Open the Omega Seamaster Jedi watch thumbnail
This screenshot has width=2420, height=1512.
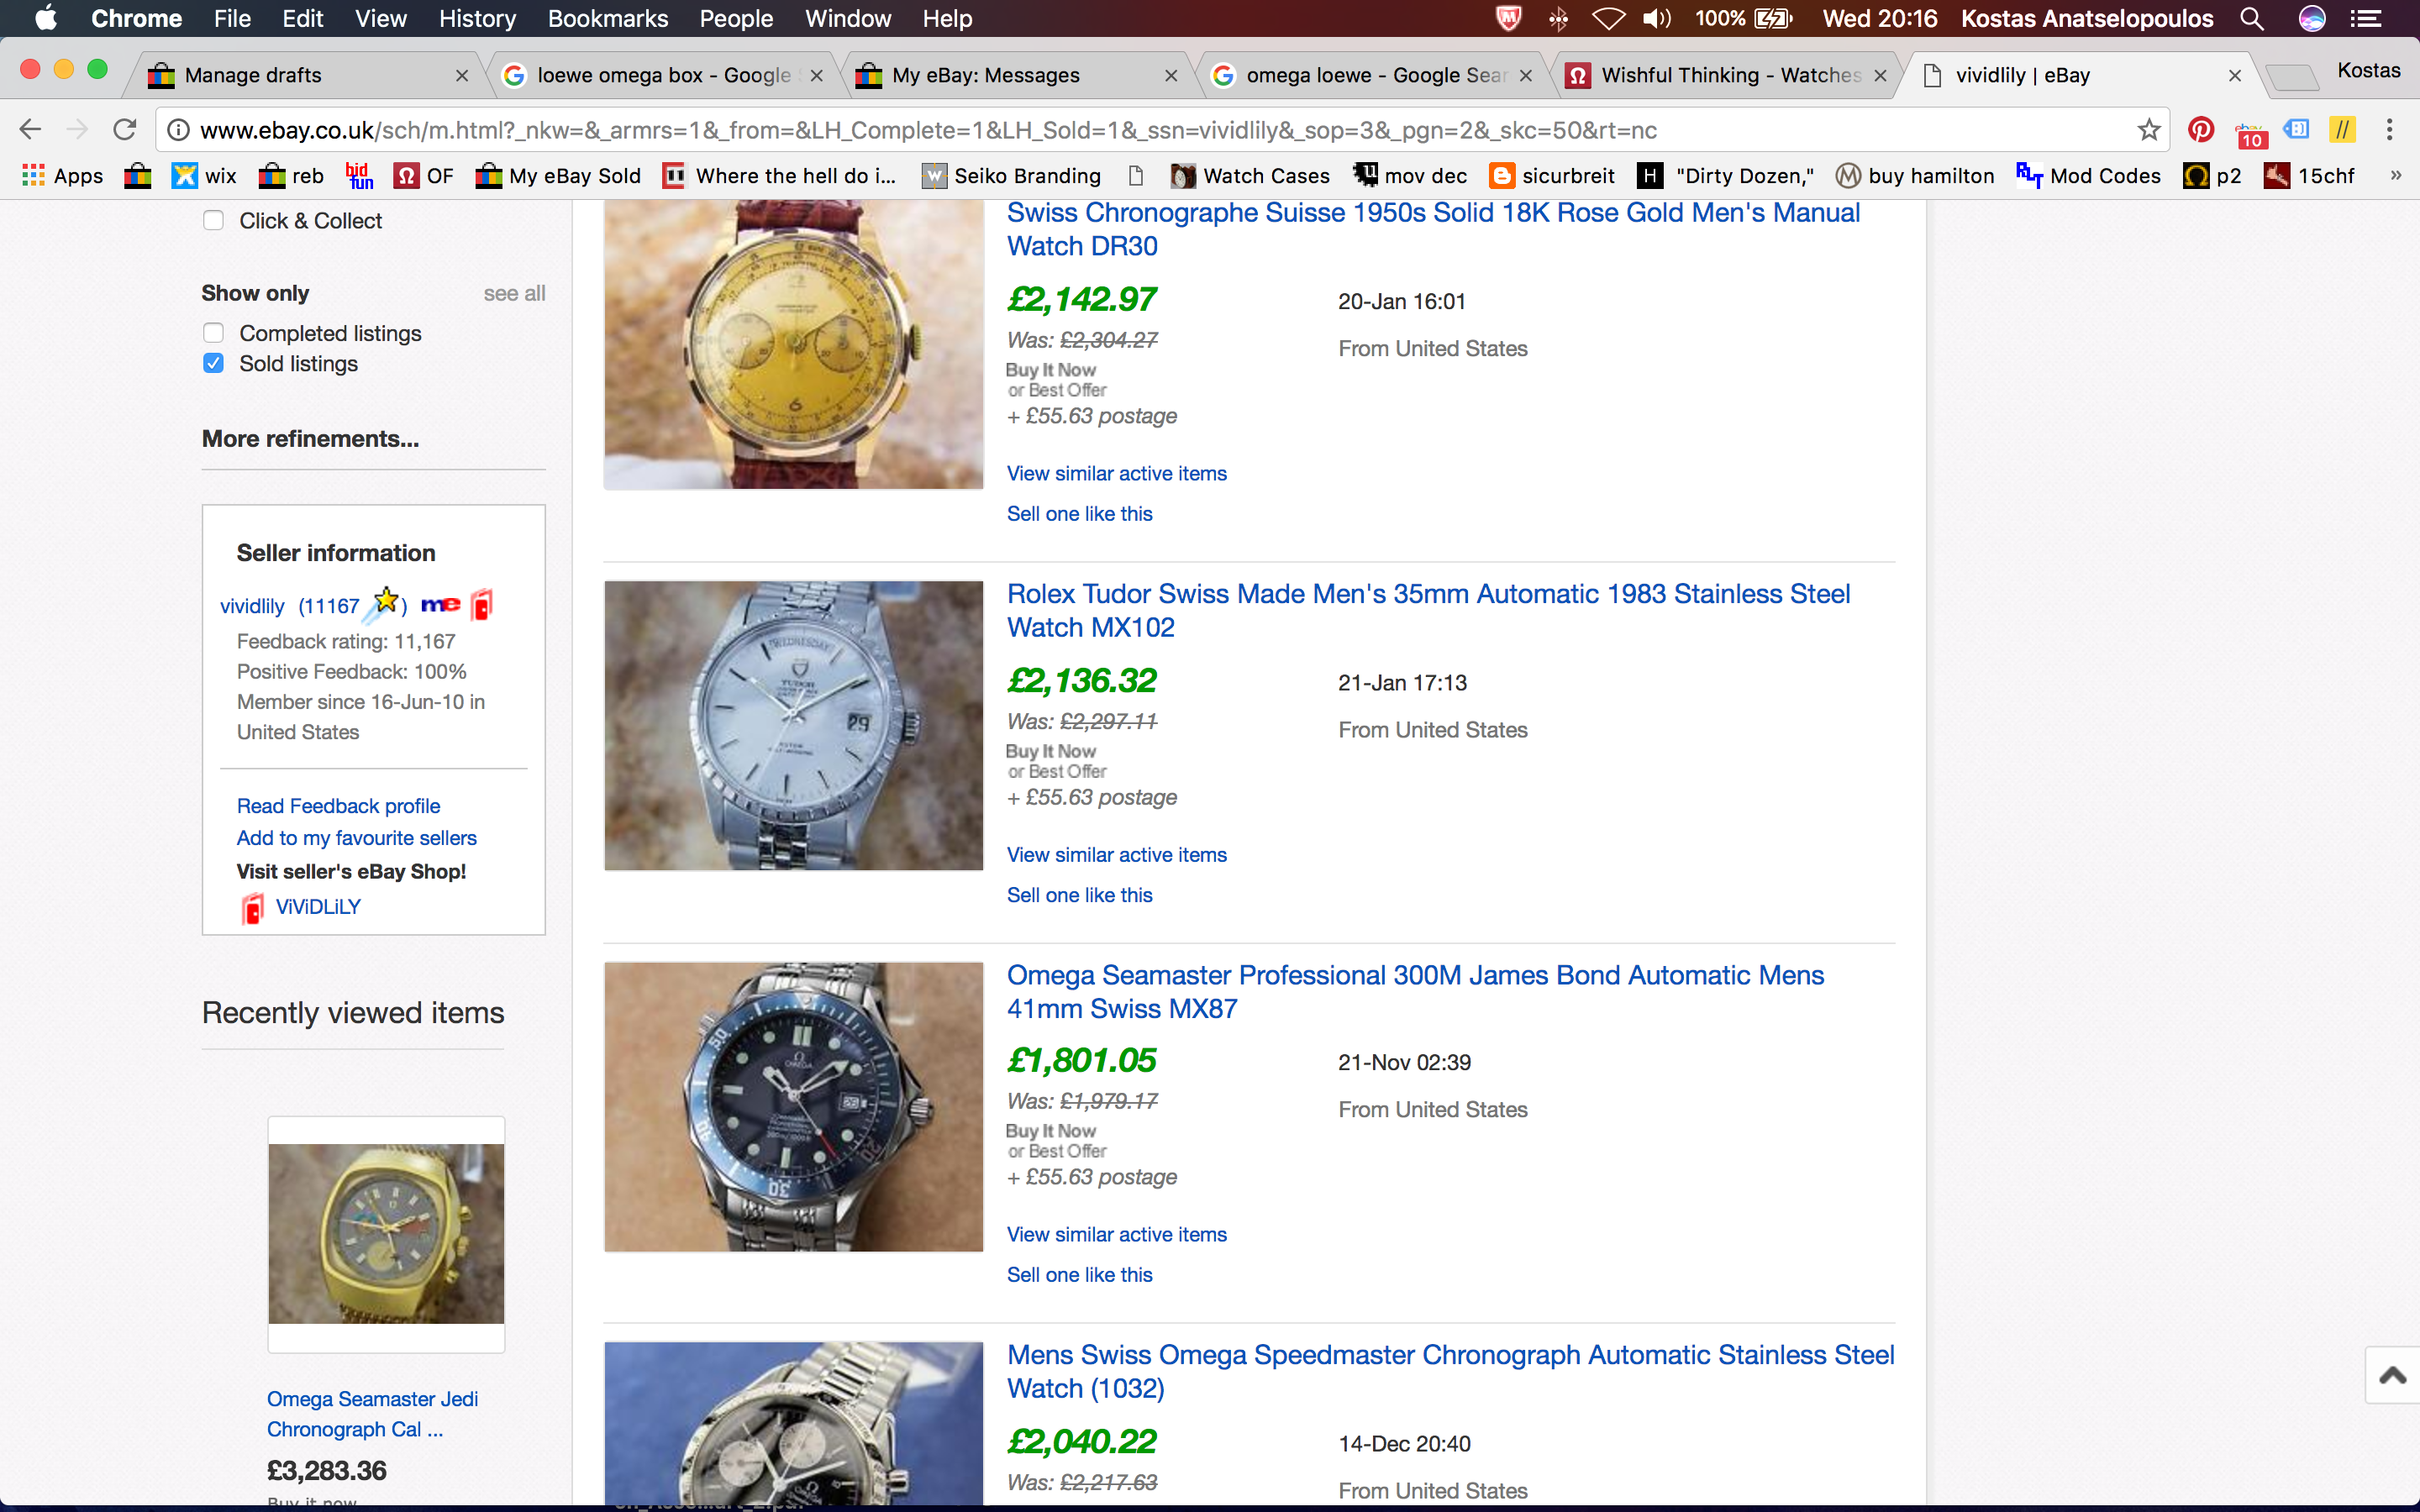tap(386, 1233)
